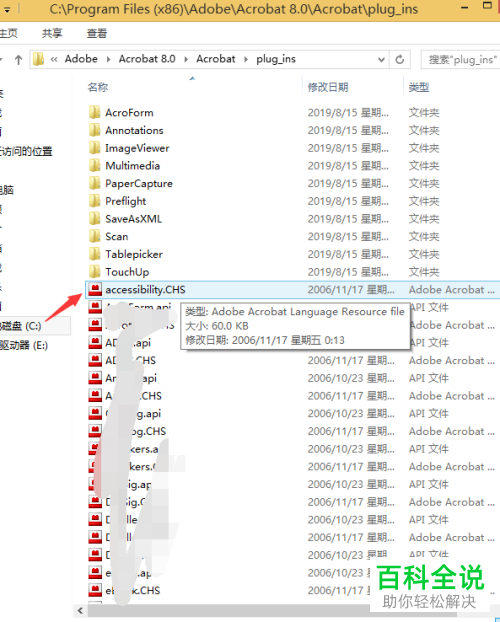Image resolution: width=500 pixels, height=622 pixels.
Task: Open the 共享 ribbon tab
Action: (52, 33)
